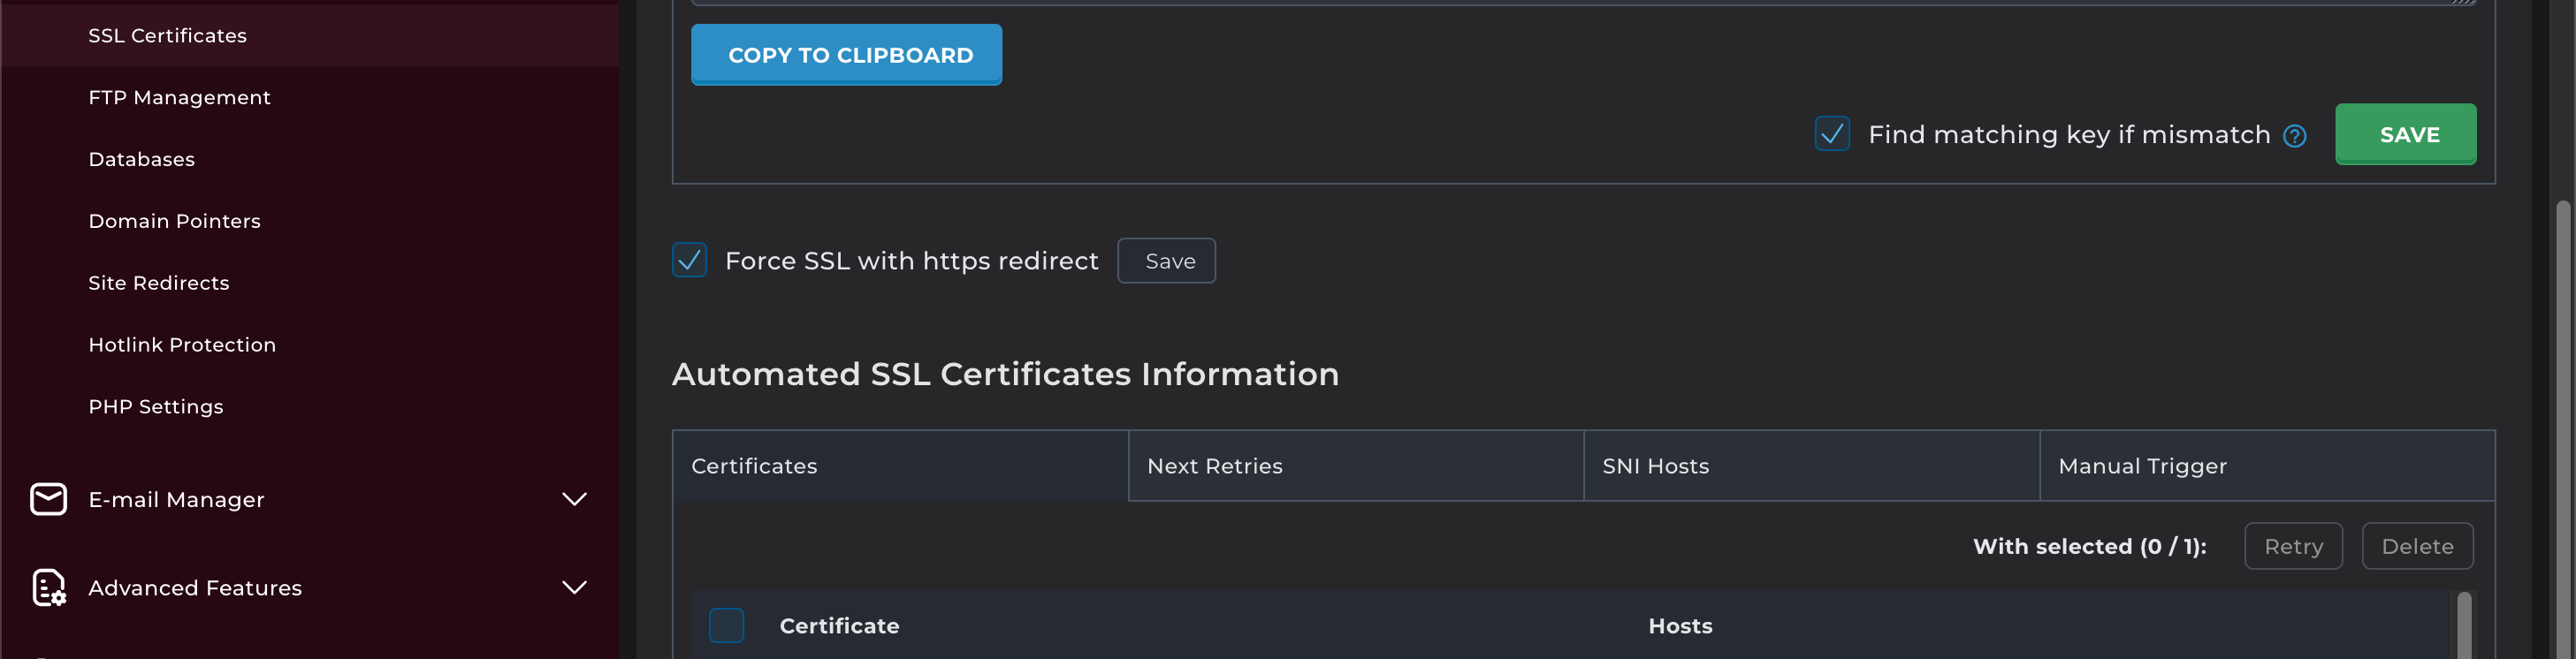This screenshot has width=2576, height=659.
Task: Expand the Advanced Features chevron
Action: click(574, 588)
